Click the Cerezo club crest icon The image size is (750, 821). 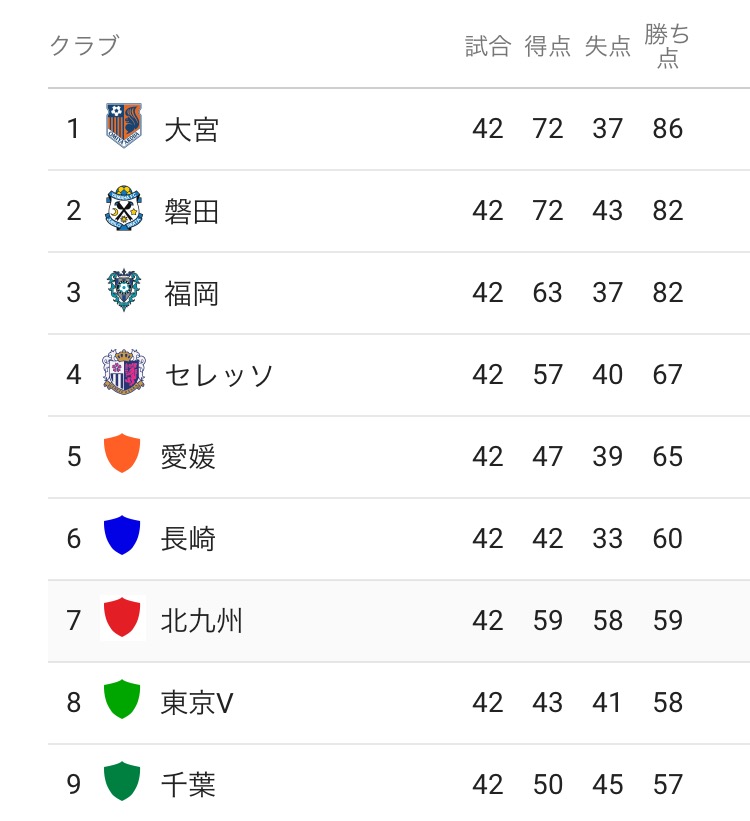click(x=124, y=374)
